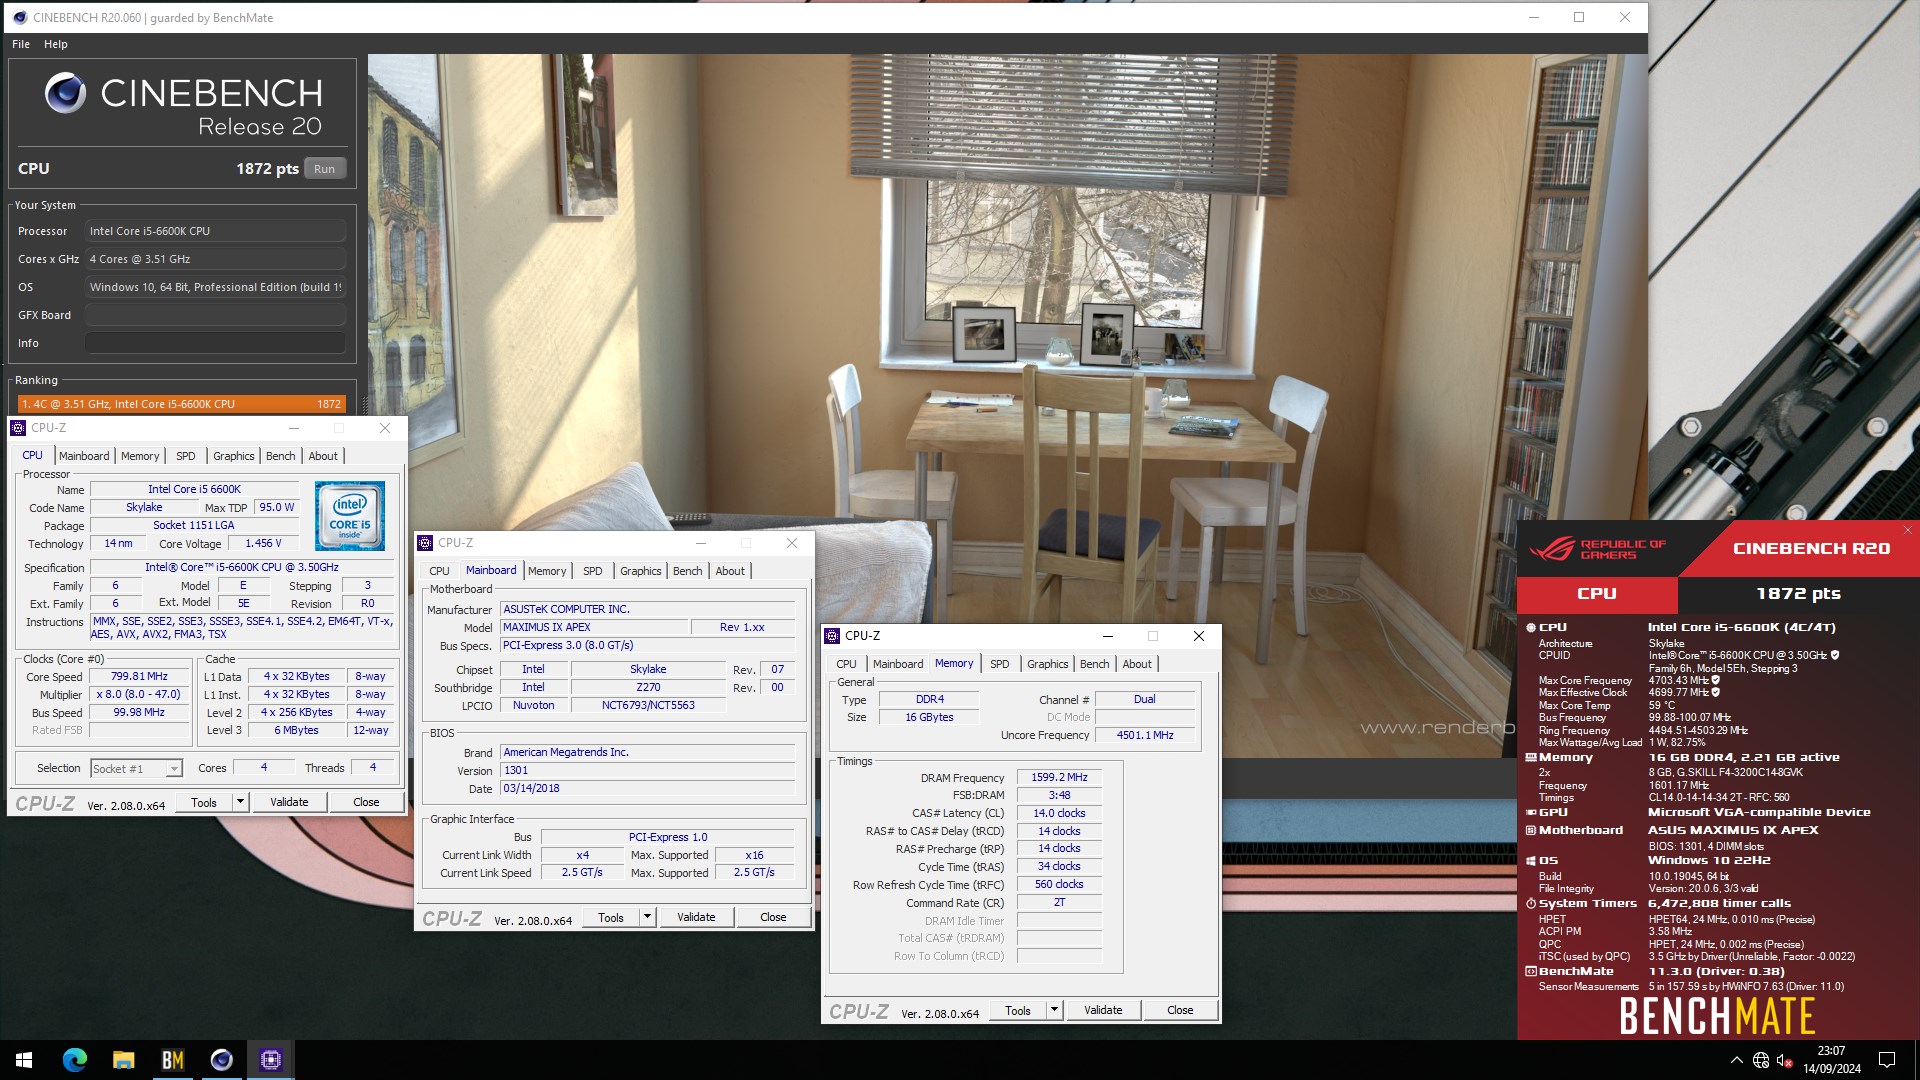Expand Tools dropdown arrow in CPU-Z Memory window

pyautogui.click(x=1054, y=1011)
